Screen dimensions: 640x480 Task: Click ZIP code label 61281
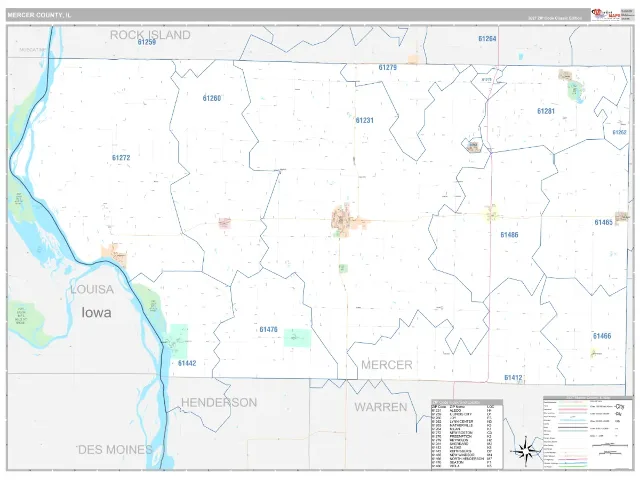coord(546,111)
